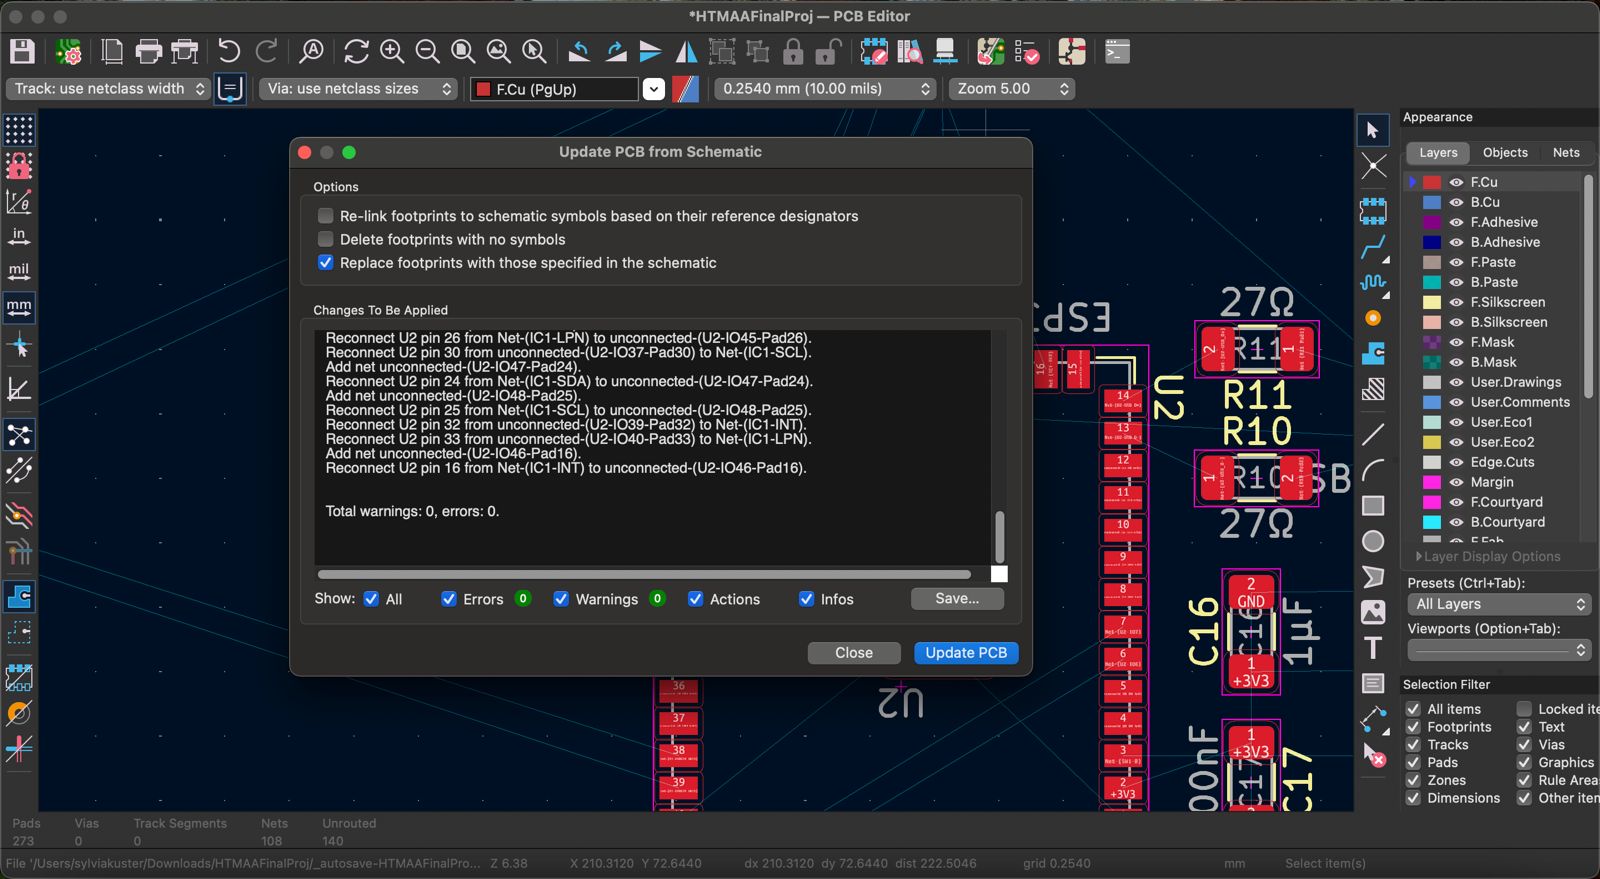Switch units to millimeters icon
This screenshot has width=1600, height=879.
tap(19, 307)
